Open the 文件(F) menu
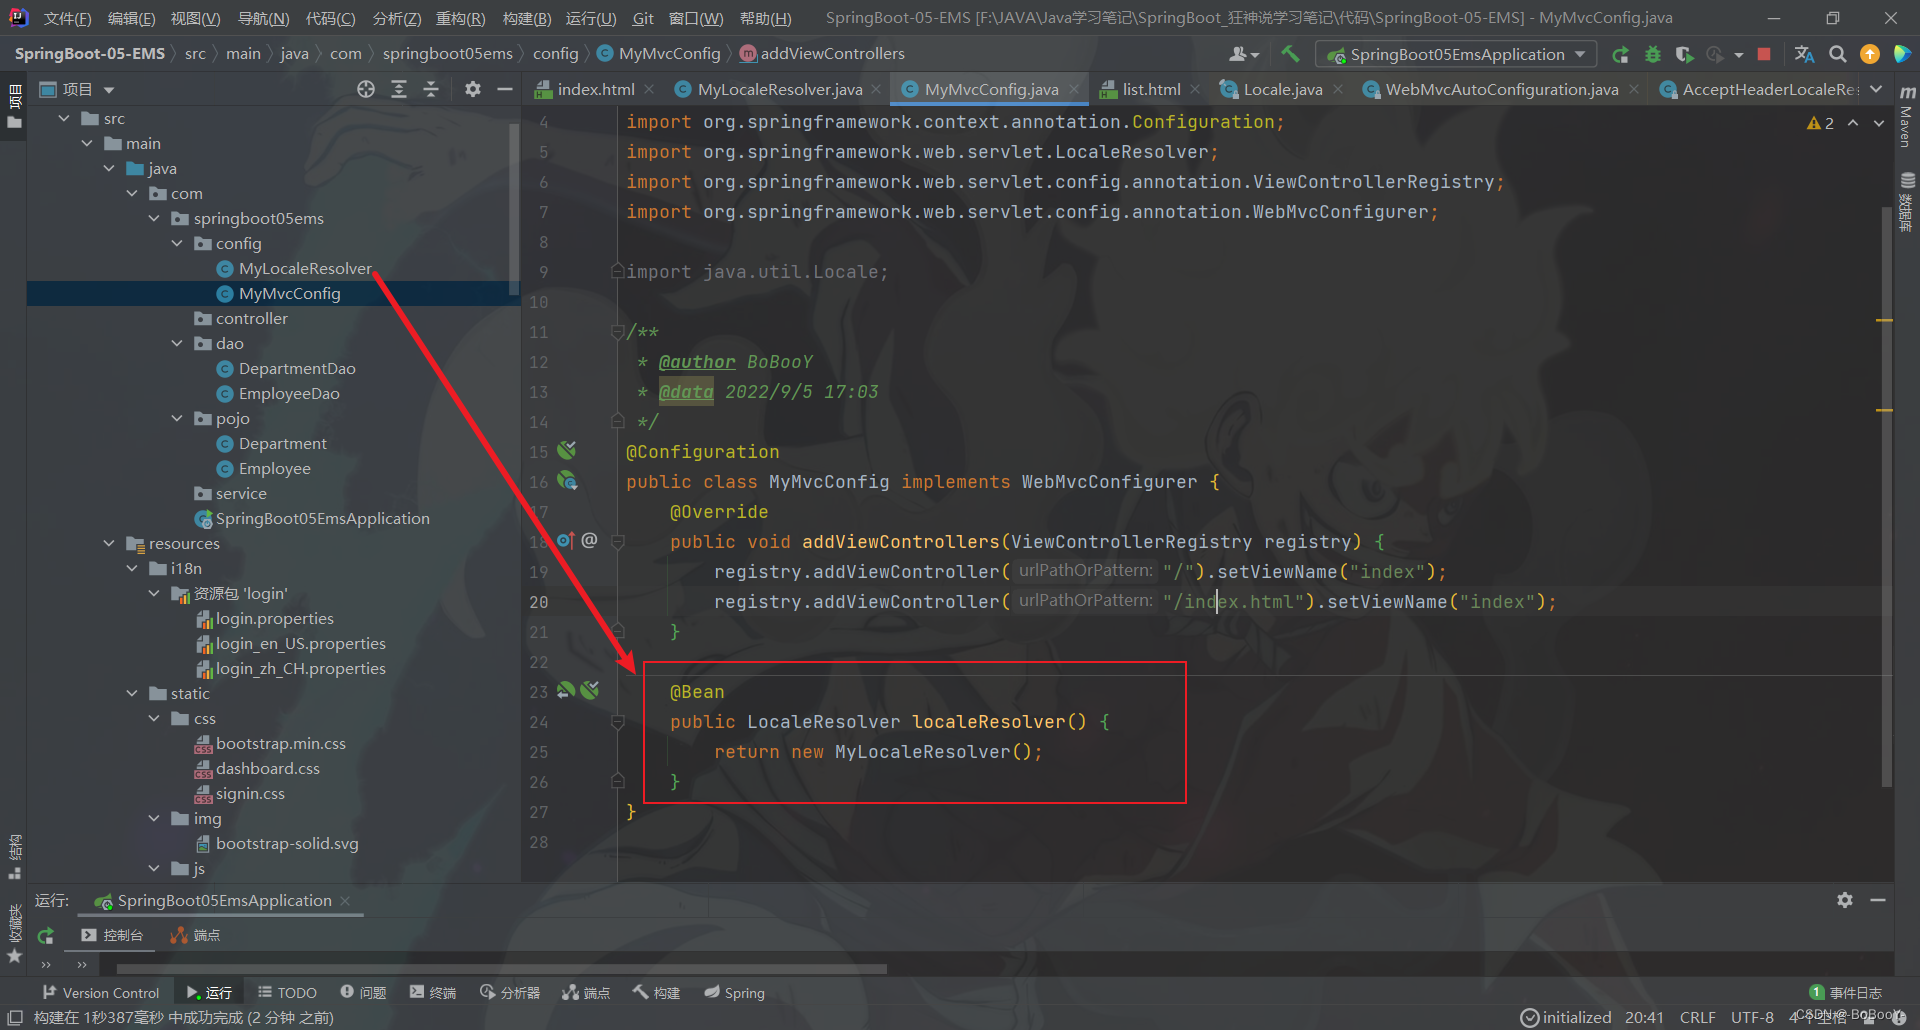 point(67,18)
